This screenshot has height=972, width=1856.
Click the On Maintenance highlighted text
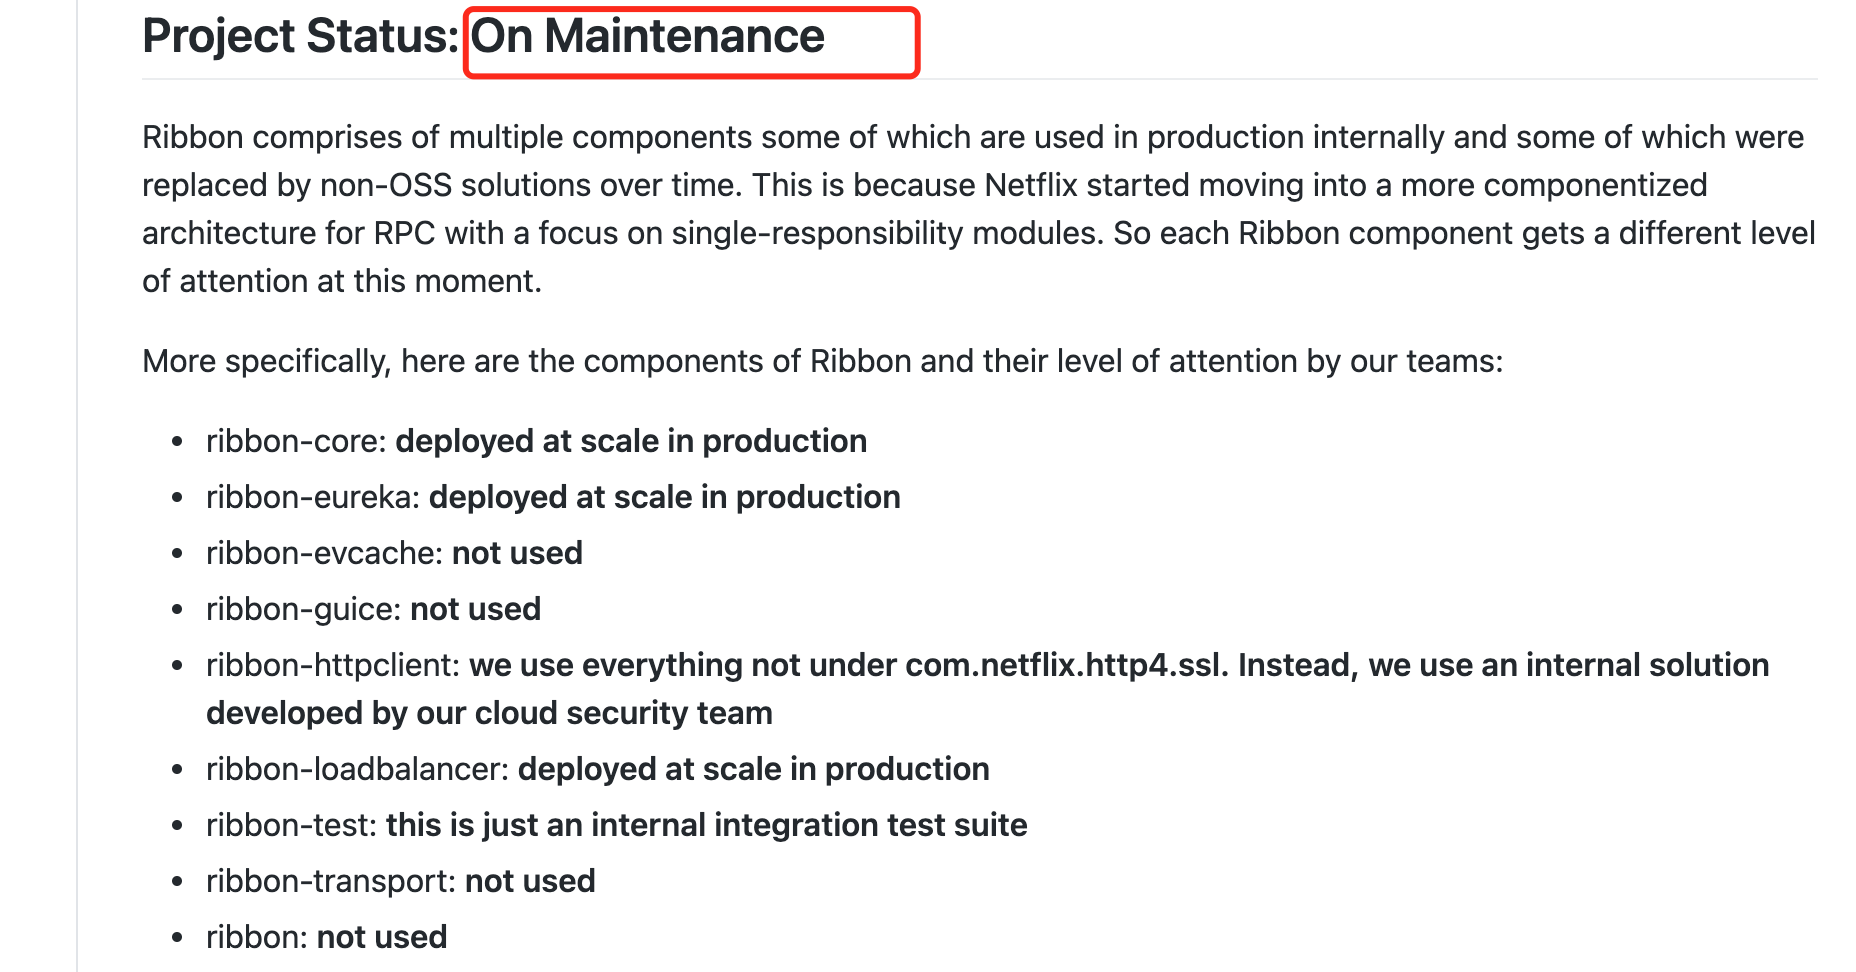[x=648, y=37]
